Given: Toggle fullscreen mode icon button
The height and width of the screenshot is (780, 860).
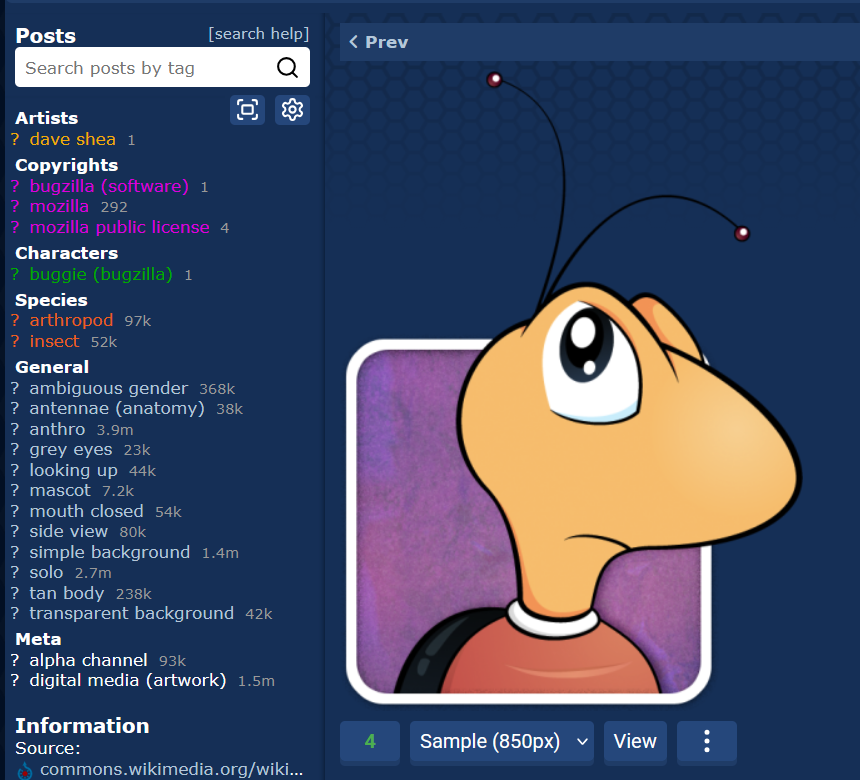Looking at the screenshot, I should point(248,110).
